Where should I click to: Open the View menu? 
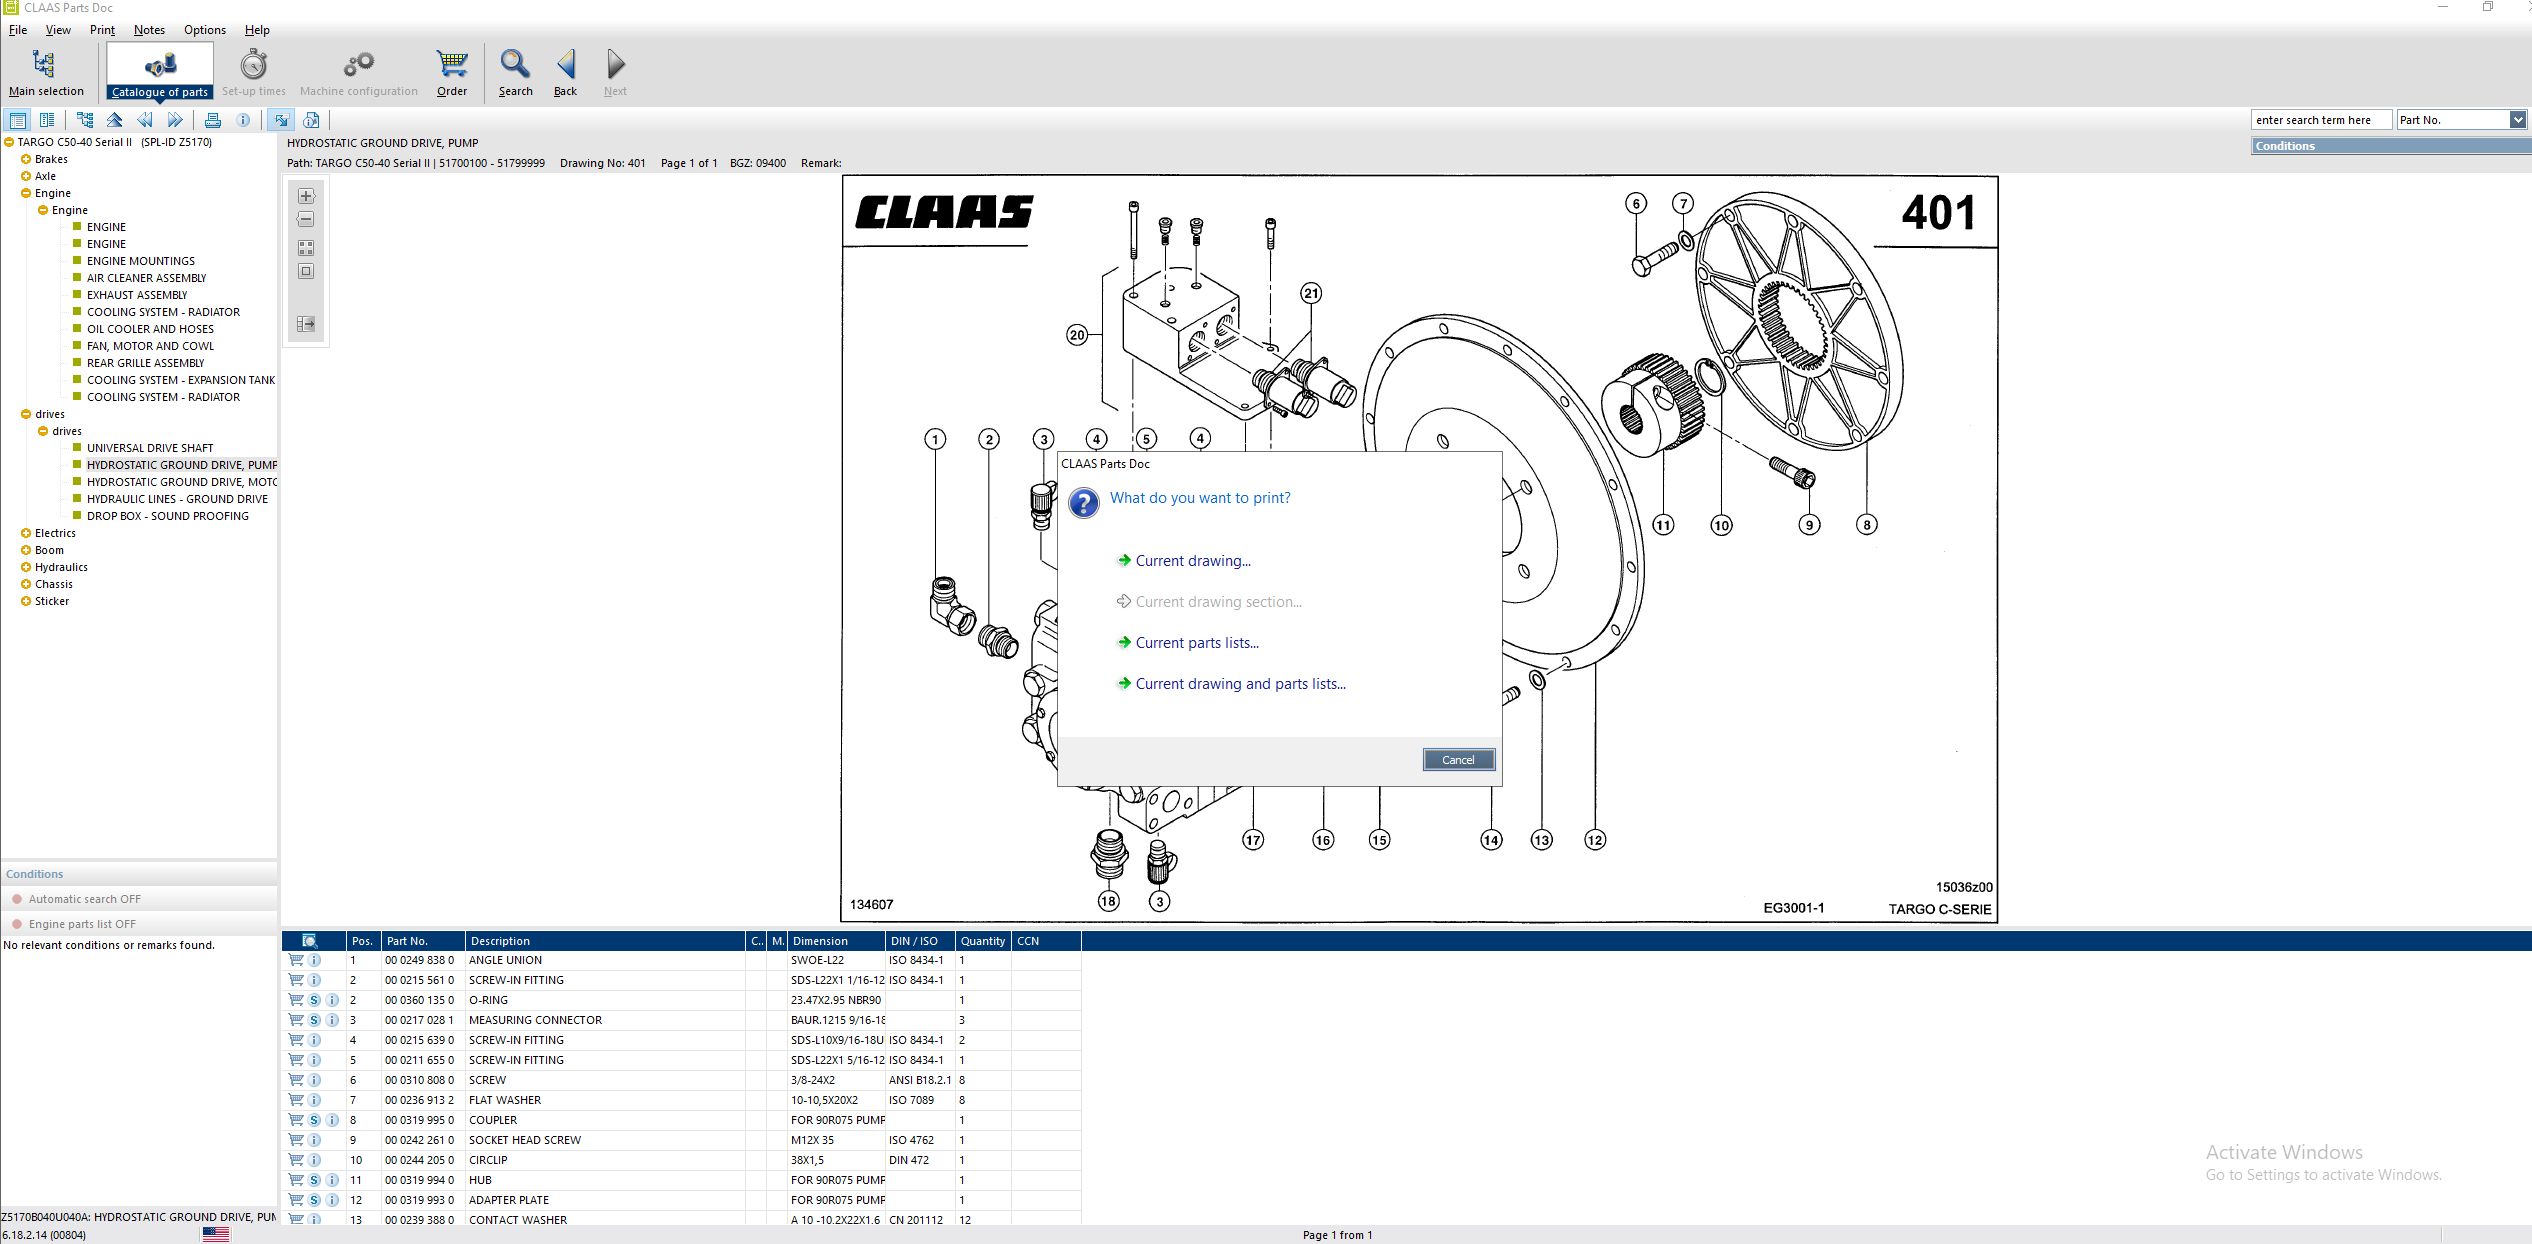57,29
